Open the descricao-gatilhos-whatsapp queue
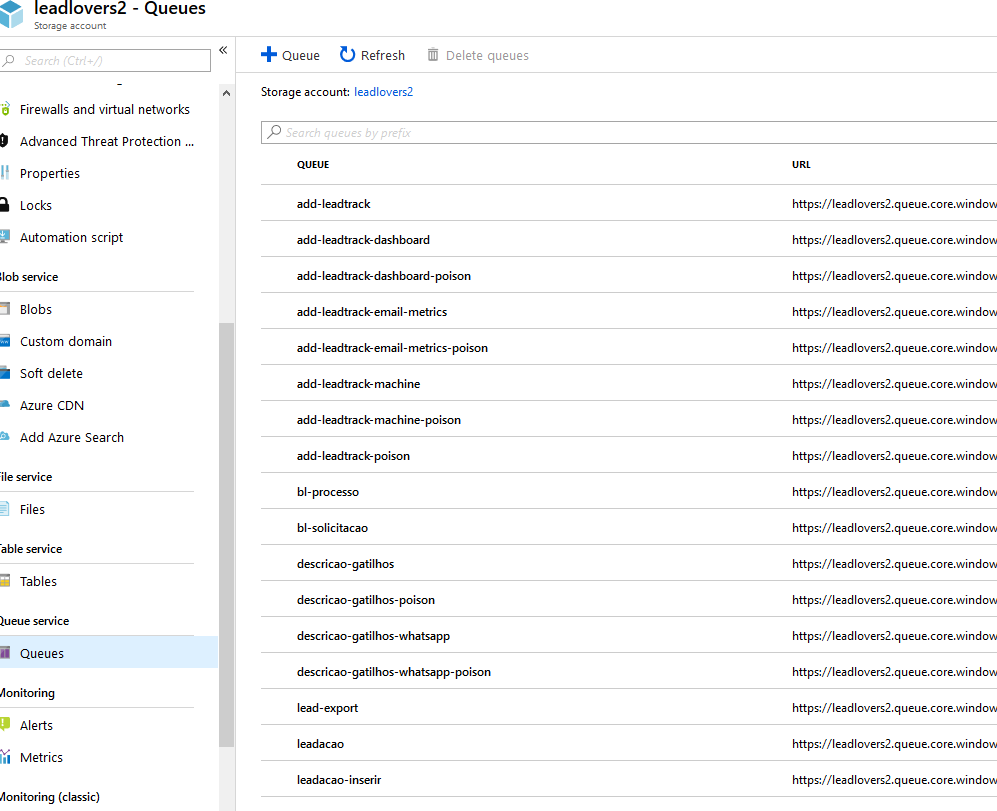The image size is (997, 811). pyautogui.click(x=373, y=636)
